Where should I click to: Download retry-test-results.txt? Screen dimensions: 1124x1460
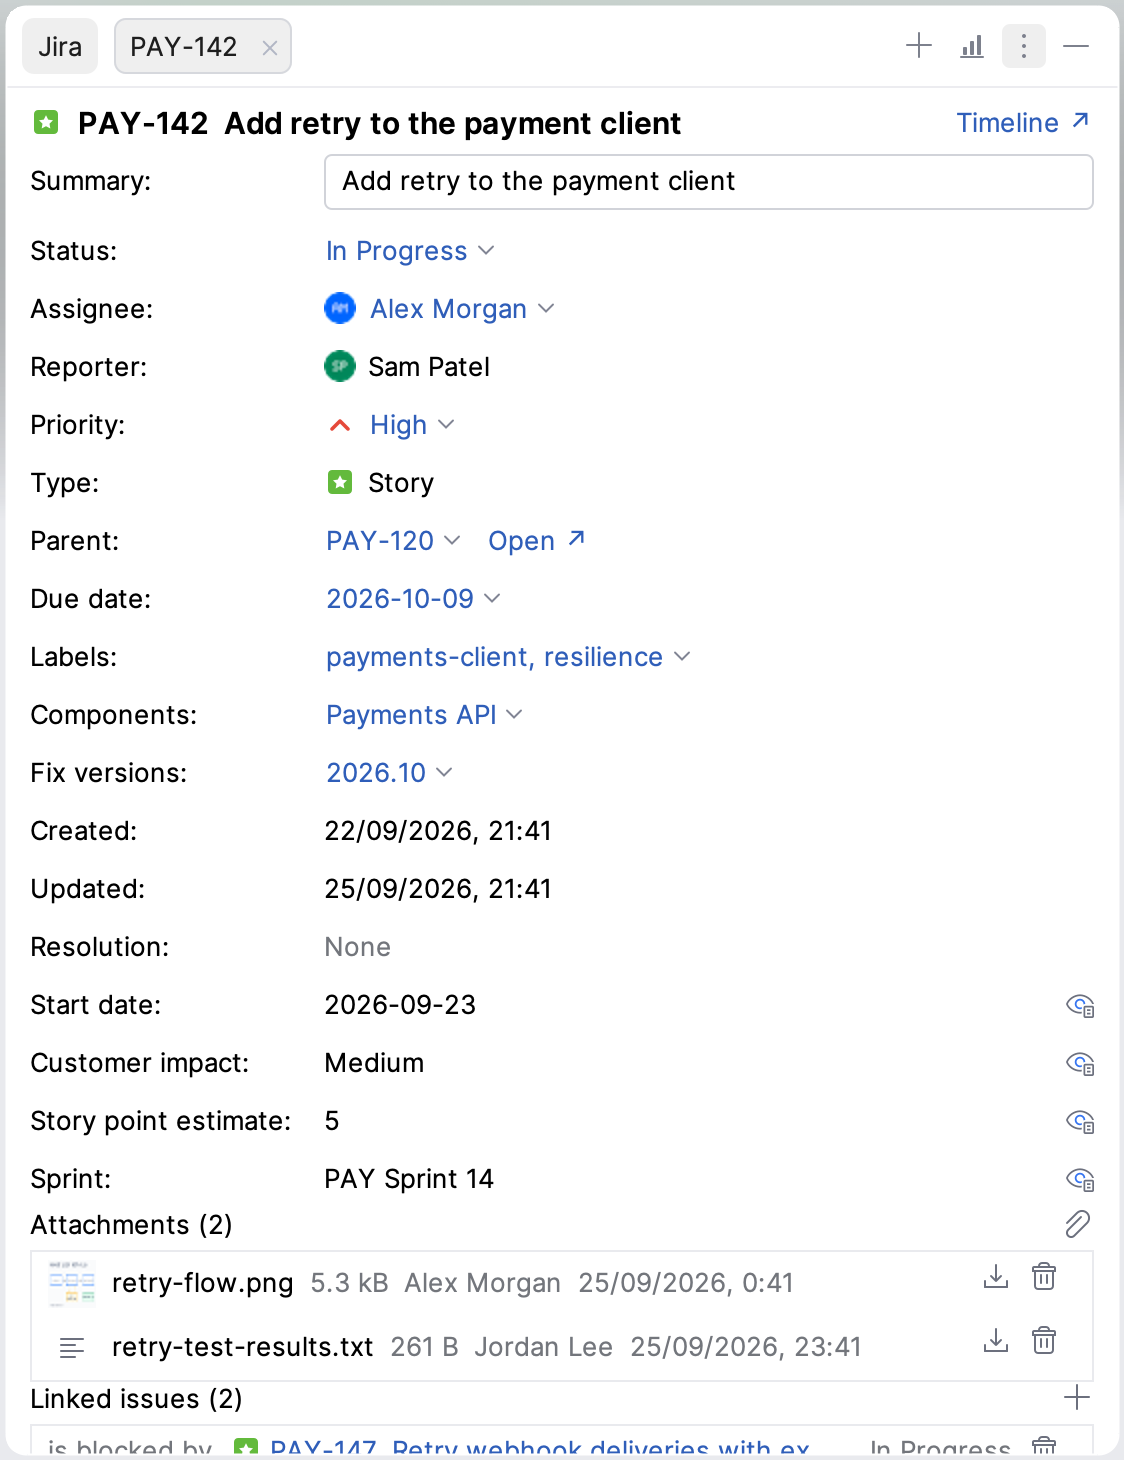[996, 1341]
